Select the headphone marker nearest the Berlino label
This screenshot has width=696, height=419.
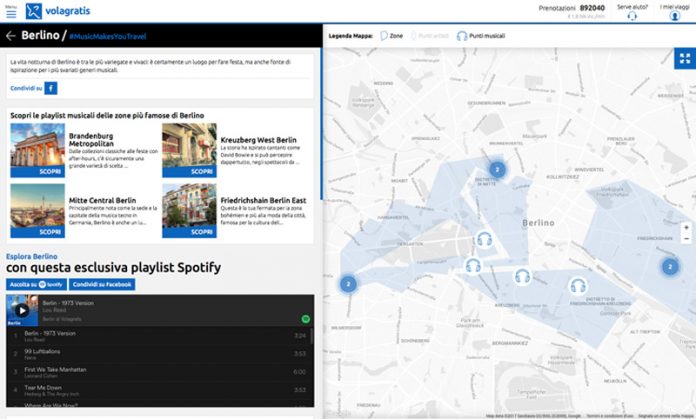pos(484,240)
